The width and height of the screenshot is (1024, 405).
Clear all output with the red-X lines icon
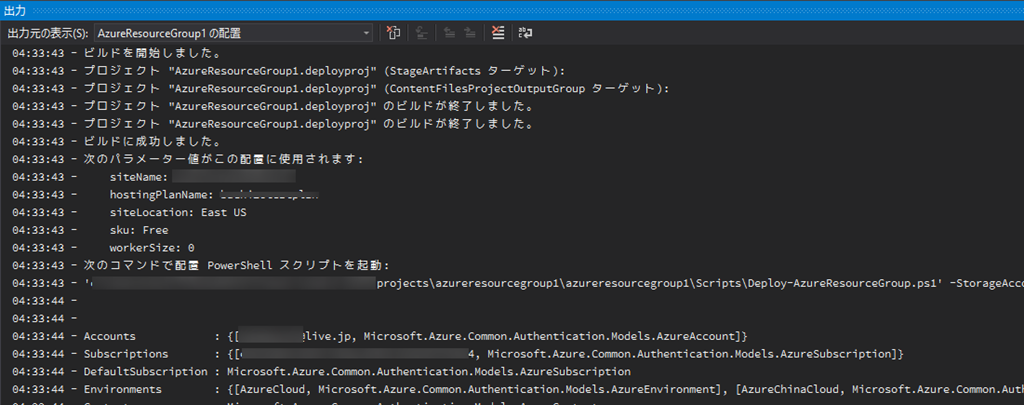coord(498,33)
